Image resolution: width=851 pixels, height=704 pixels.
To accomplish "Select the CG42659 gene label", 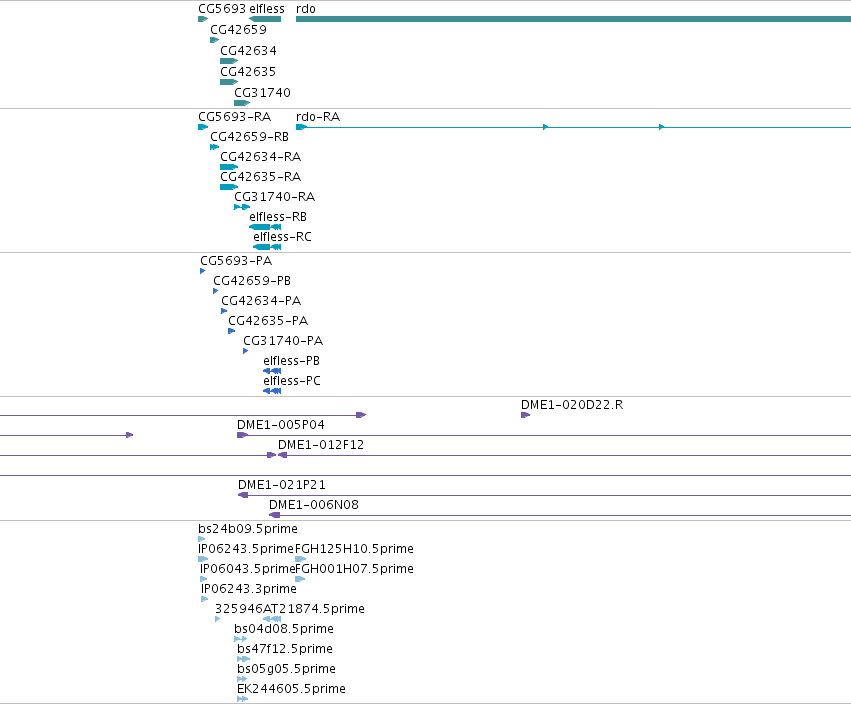I will (x=239, y=30).
